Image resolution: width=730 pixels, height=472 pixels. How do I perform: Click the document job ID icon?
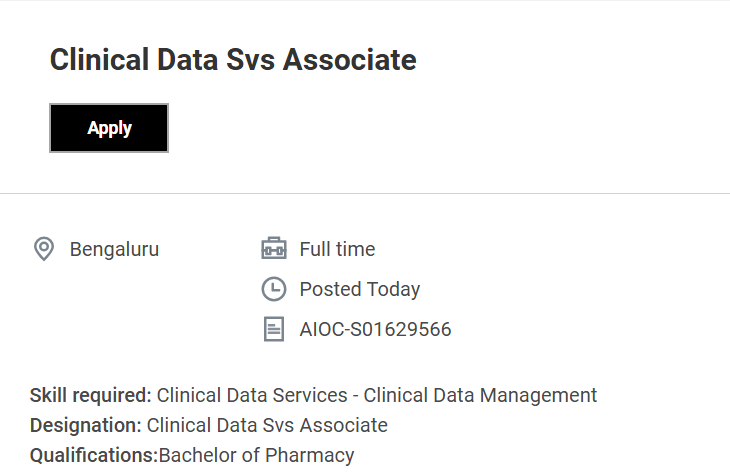point(273,329)
